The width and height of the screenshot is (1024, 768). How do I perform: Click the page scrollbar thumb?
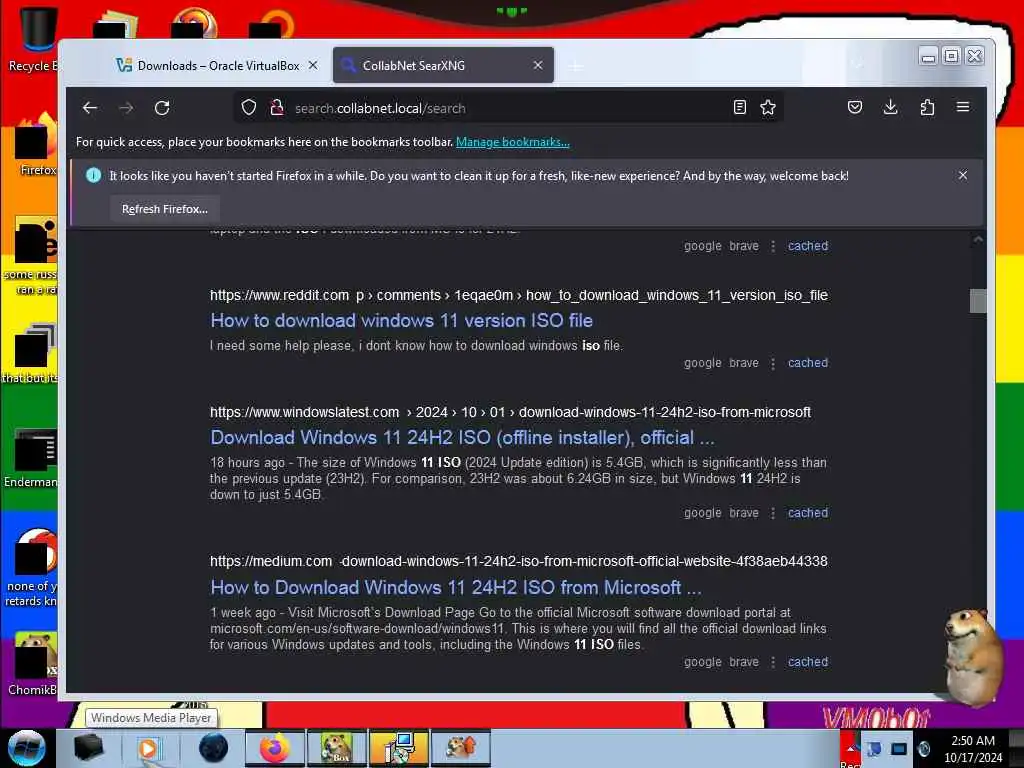tap(978, 301)
